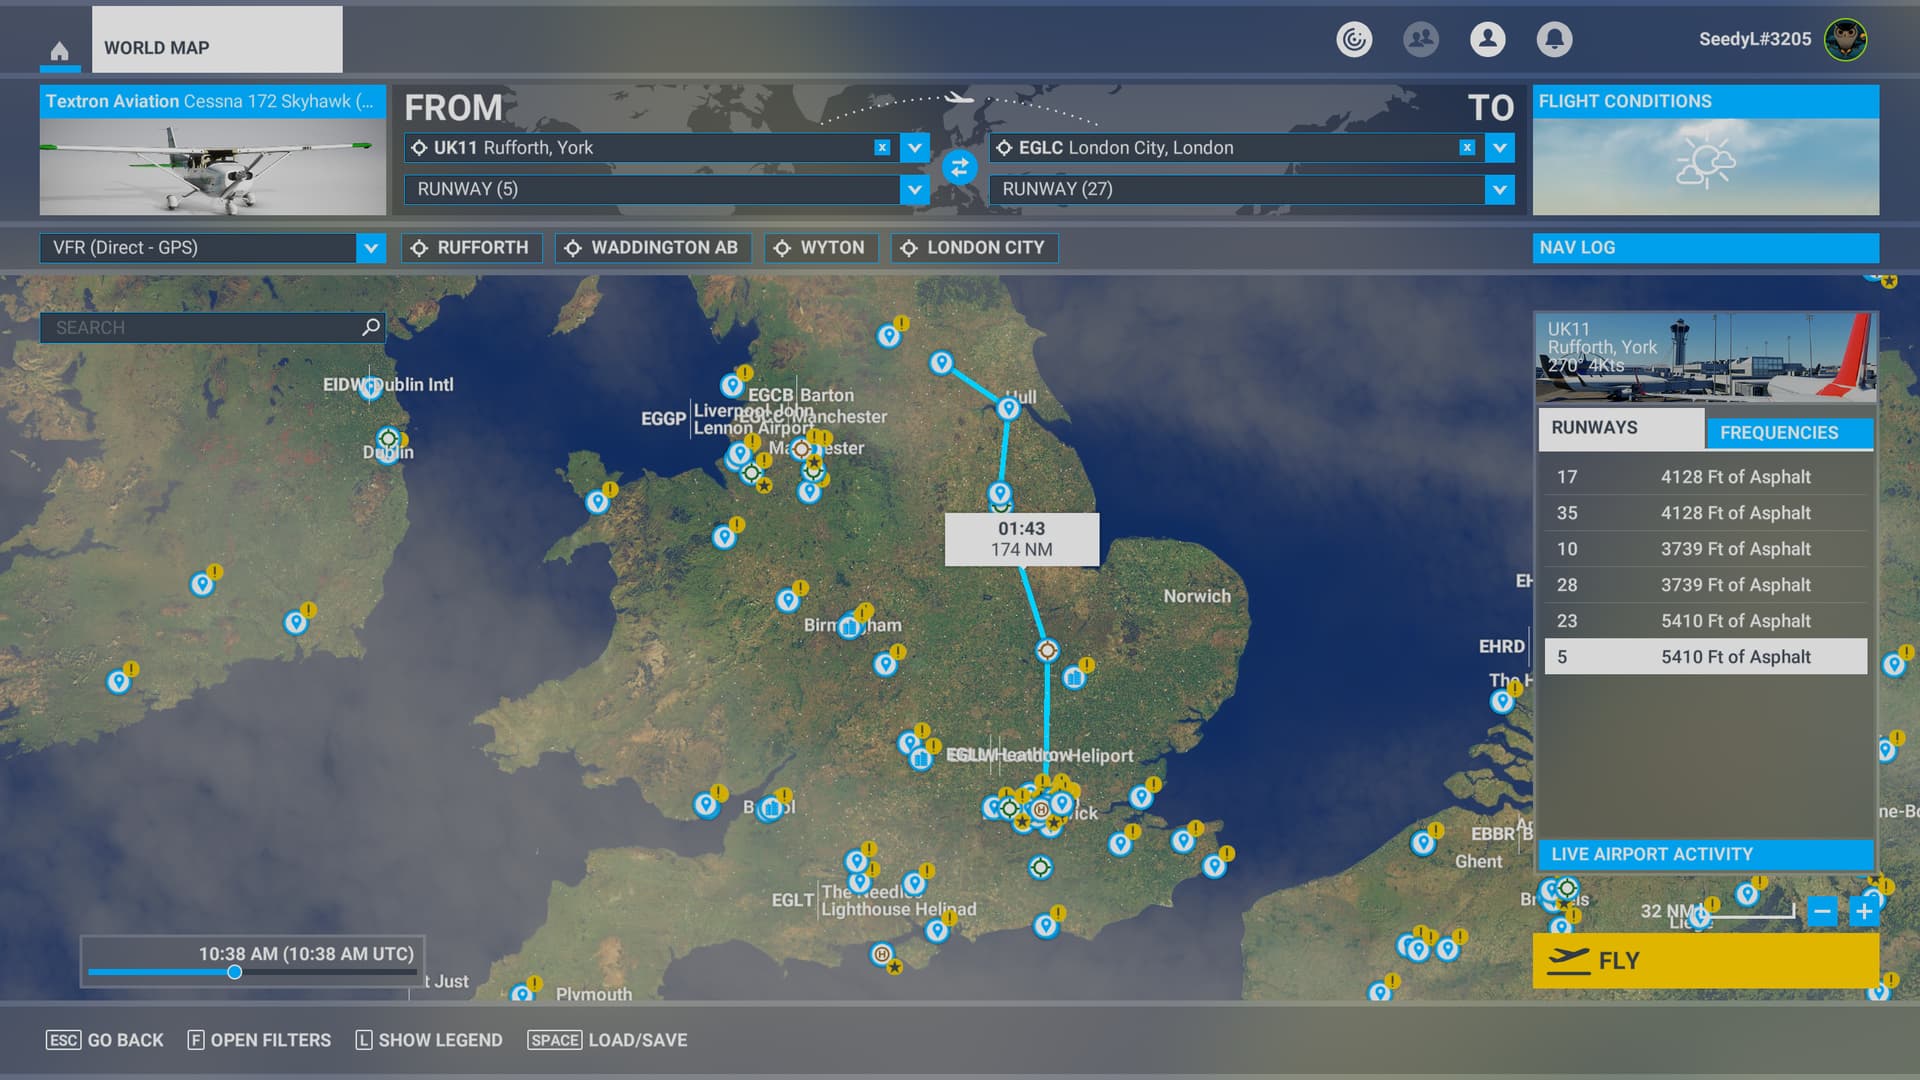Viewport: 1920px width, 1080px height.
Task: Click the Waddington waypoint pin above time box
Action: click(999, 492)
